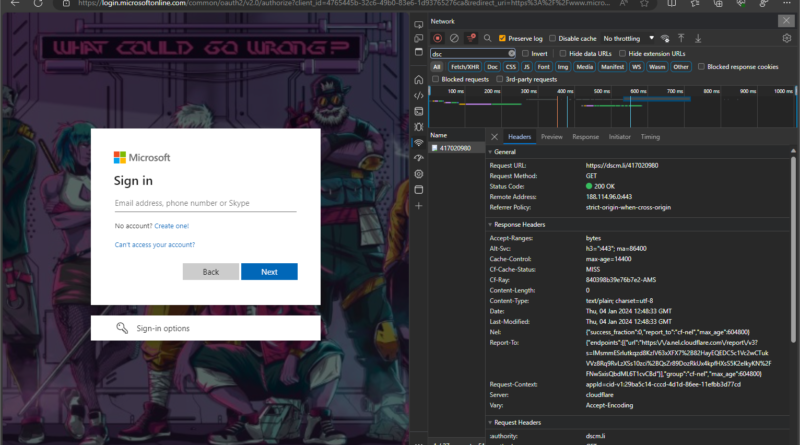This screenshot has width=800, height=445.
Task: Open network conditions wifi icon
Action: [665, 38]
